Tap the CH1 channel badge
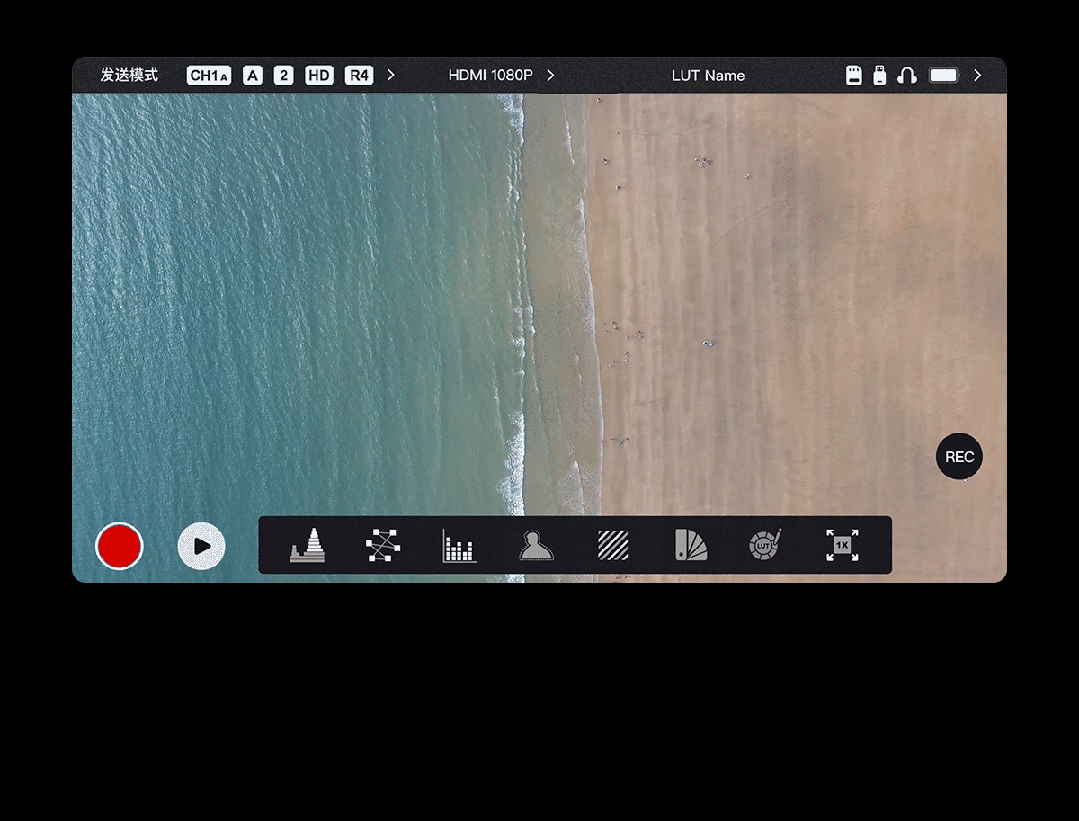 [x=208, y=75]
